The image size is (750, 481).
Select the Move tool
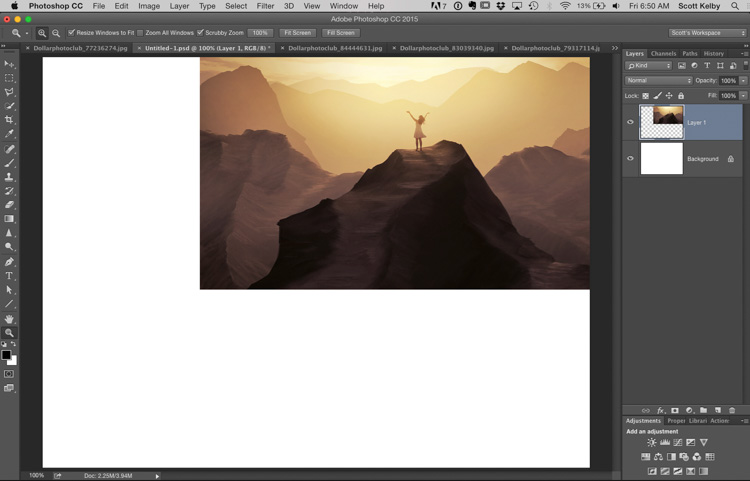tap(10, 64)
